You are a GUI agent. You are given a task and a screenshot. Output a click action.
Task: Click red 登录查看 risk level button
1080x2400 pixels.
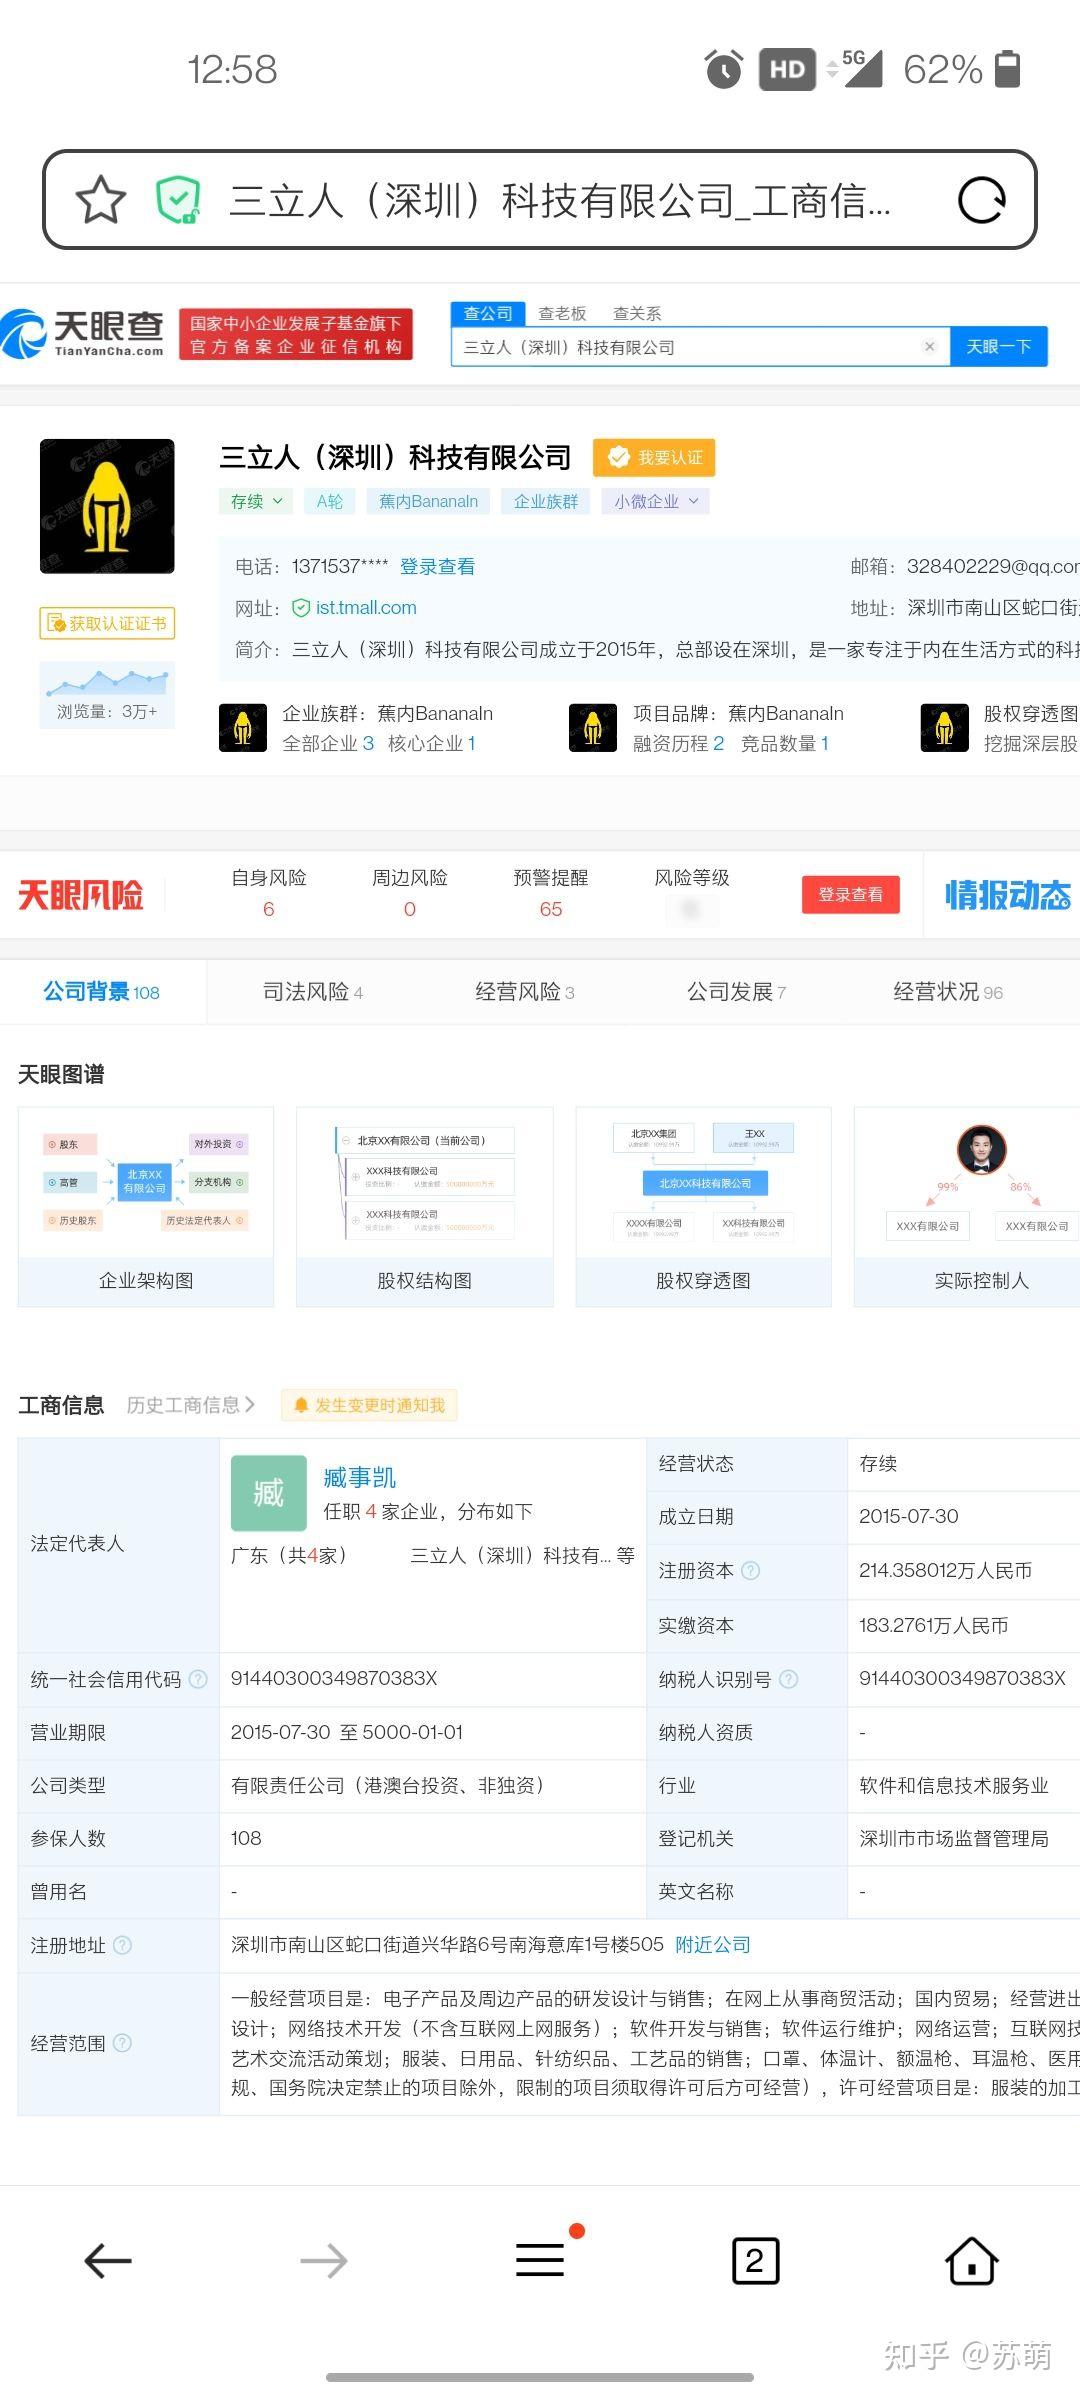tap(851, 894)
